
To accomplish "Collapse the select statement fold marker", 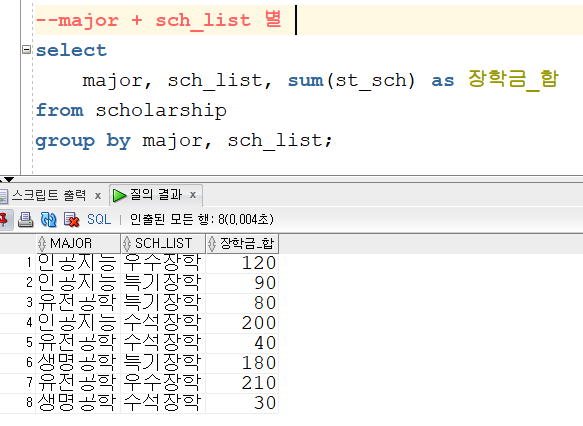I will pos(26,49).
